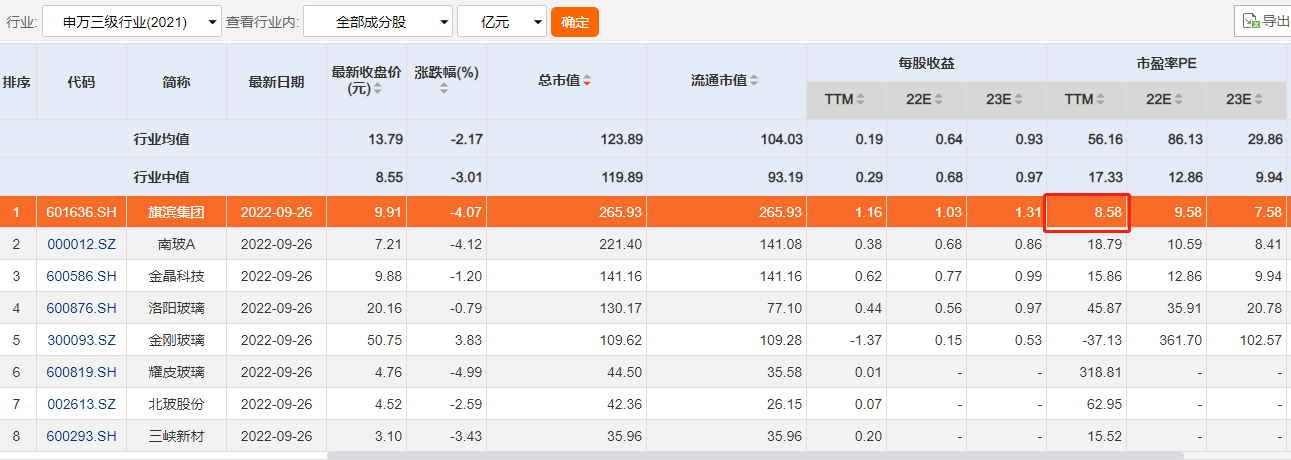Sort by 总市值 using its sort icon
The height and width of the screenshot is (460, 1291).
pos(587,81)
